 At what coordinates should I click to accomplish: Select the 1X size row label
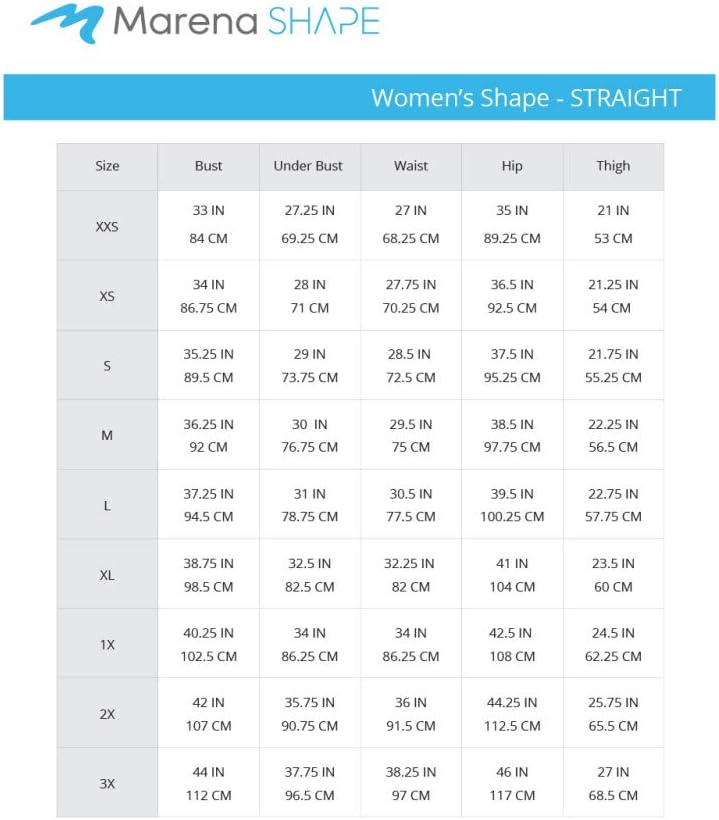click(107, 645)
